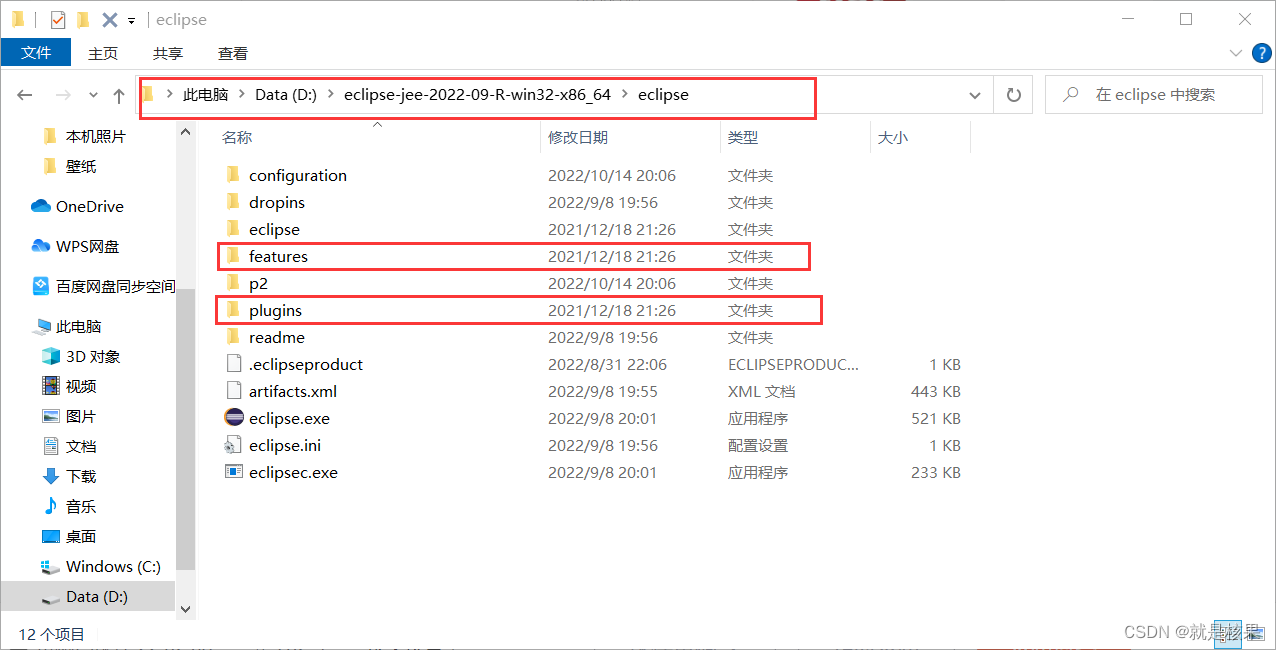The height and width of the screenshot is (650, 1276).
Task: Click 此电脑 in the address path
Action: tap(205, 95)
